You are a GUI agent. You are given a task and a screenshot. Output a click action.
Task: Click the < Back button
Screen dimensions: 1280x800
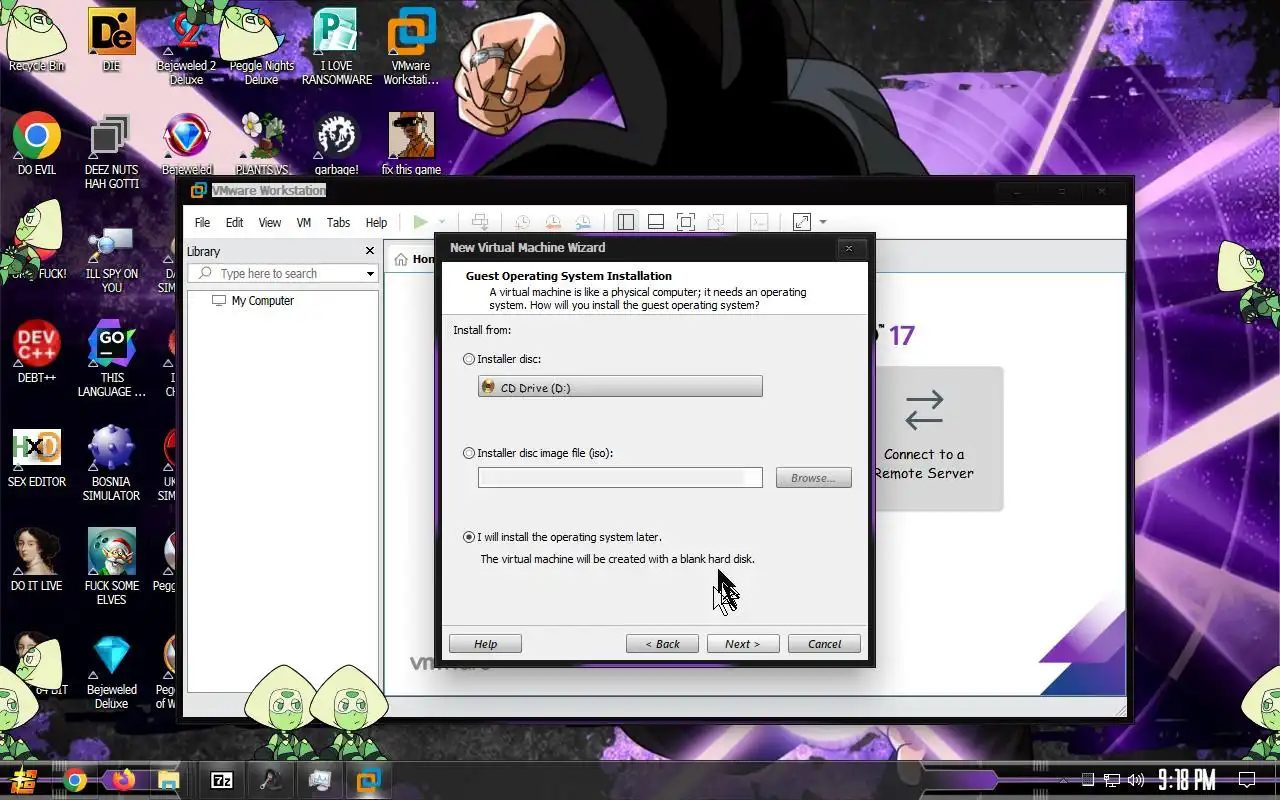pos(662,644)
